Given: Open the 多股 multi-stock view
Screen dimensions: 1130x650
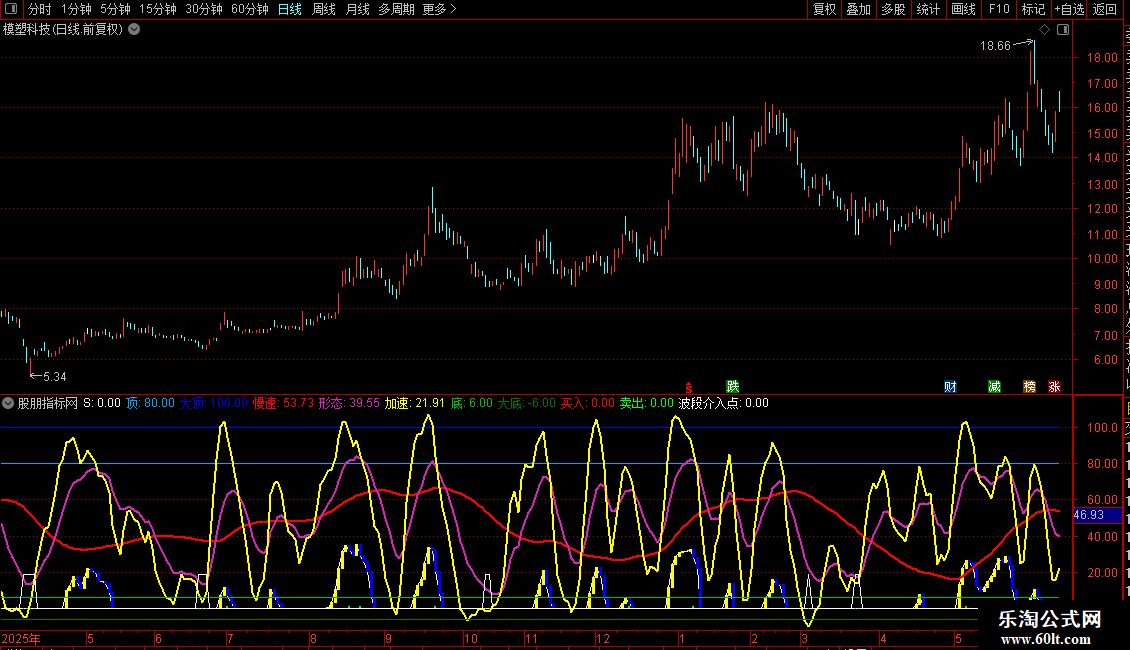Looking at the screenshot, I should (894, 9).
